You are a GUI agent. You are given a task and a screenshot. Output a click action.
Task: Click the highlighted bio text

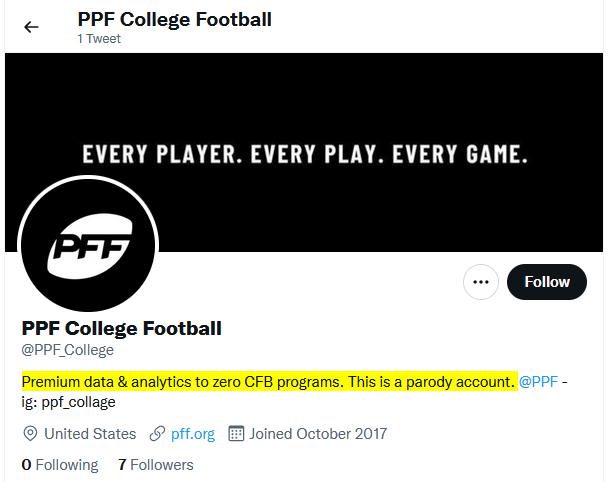(x=268, y=382)
